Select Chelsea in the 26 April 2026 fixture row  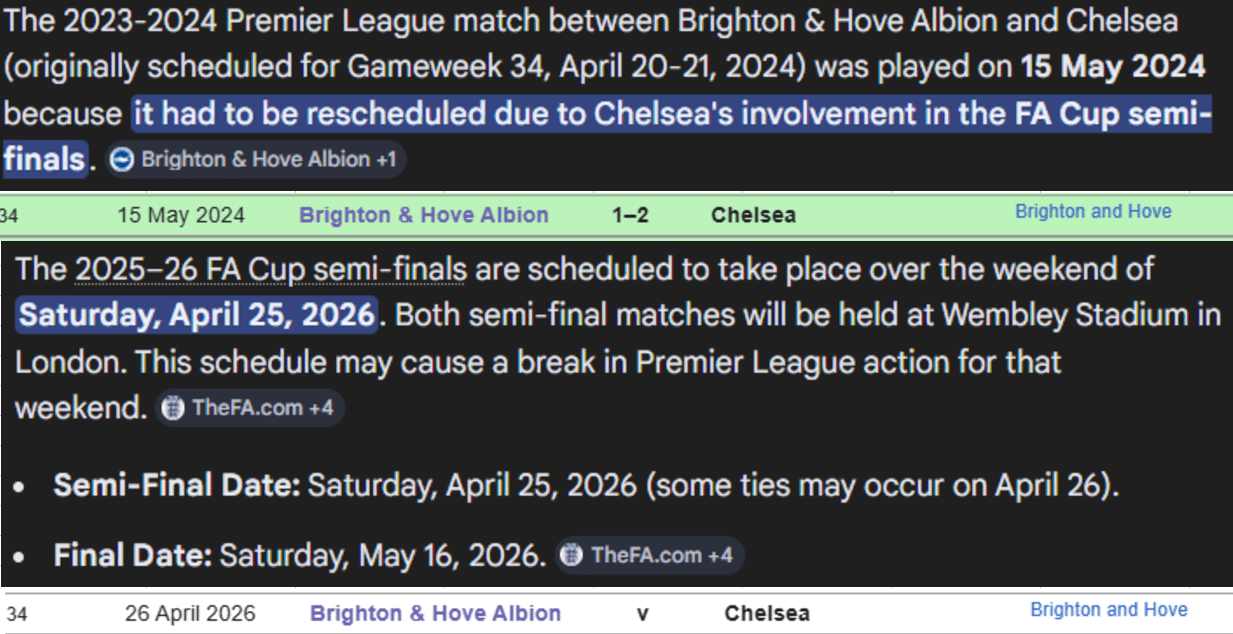point(767,613)
